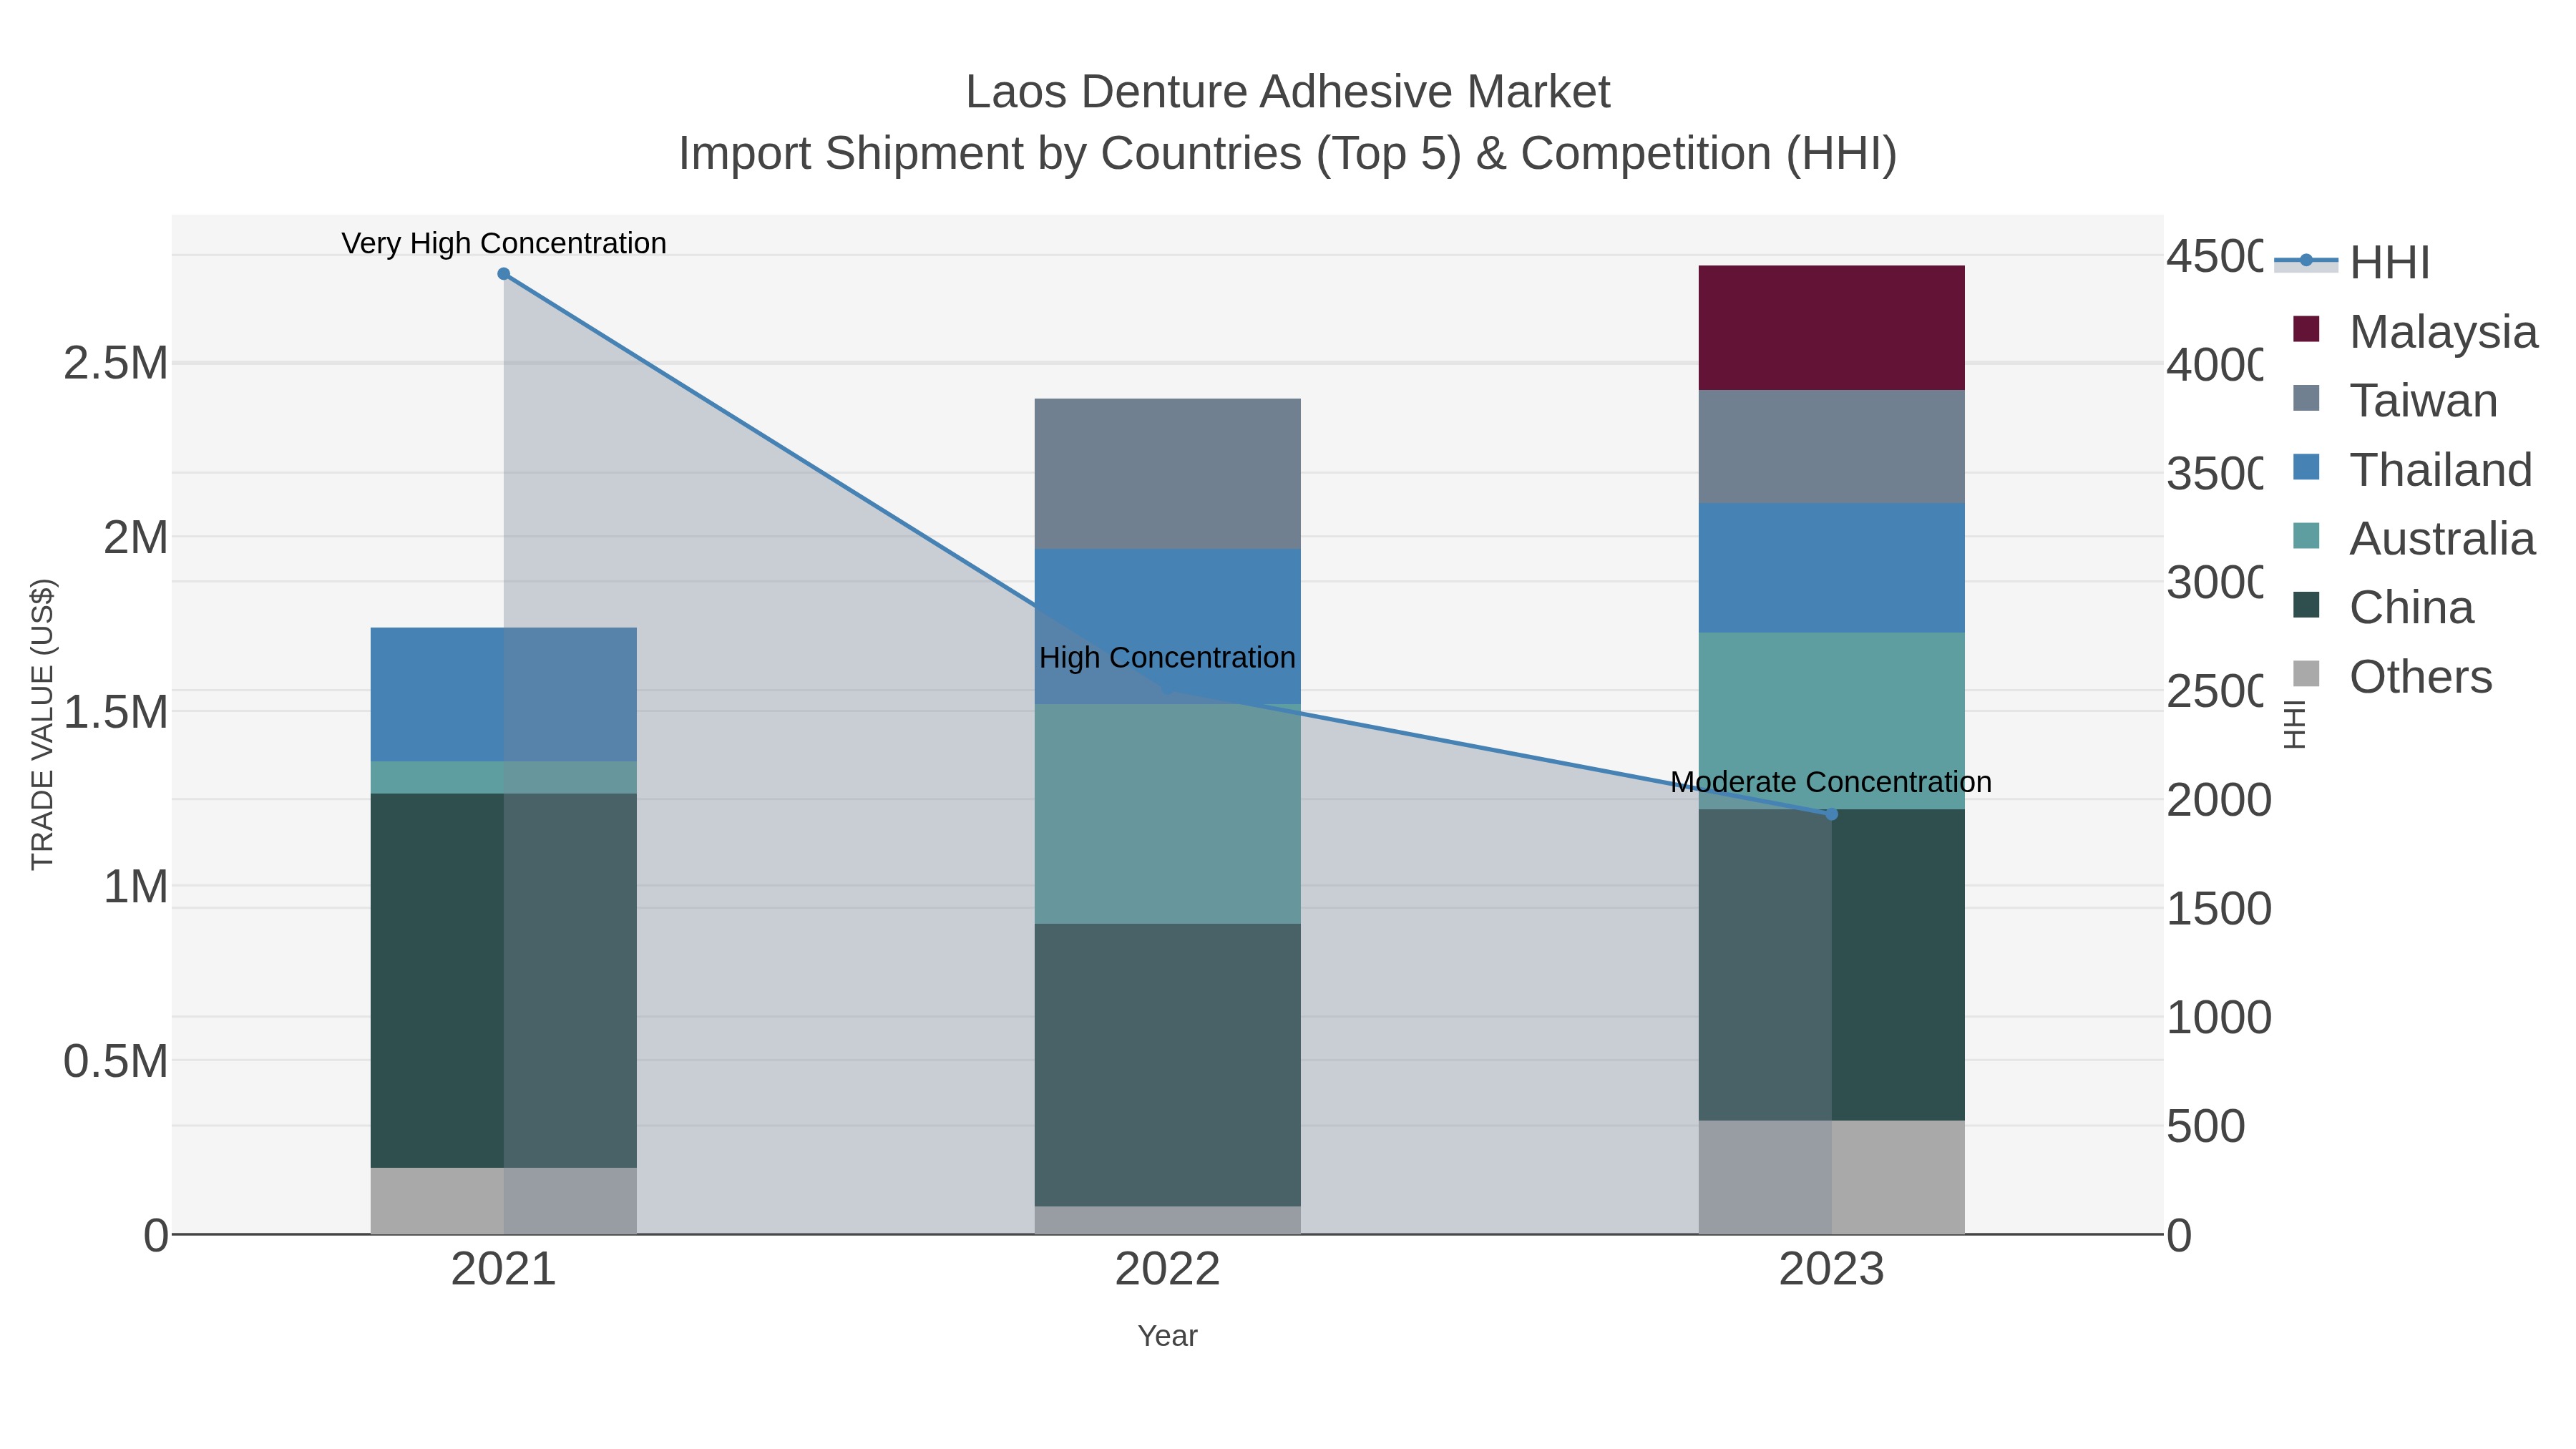Click the China segment of 2023 bar
Image resolution: width=2576 pixels, height=1449 pixels.
pyautogui.click(x=1831, y=965)
